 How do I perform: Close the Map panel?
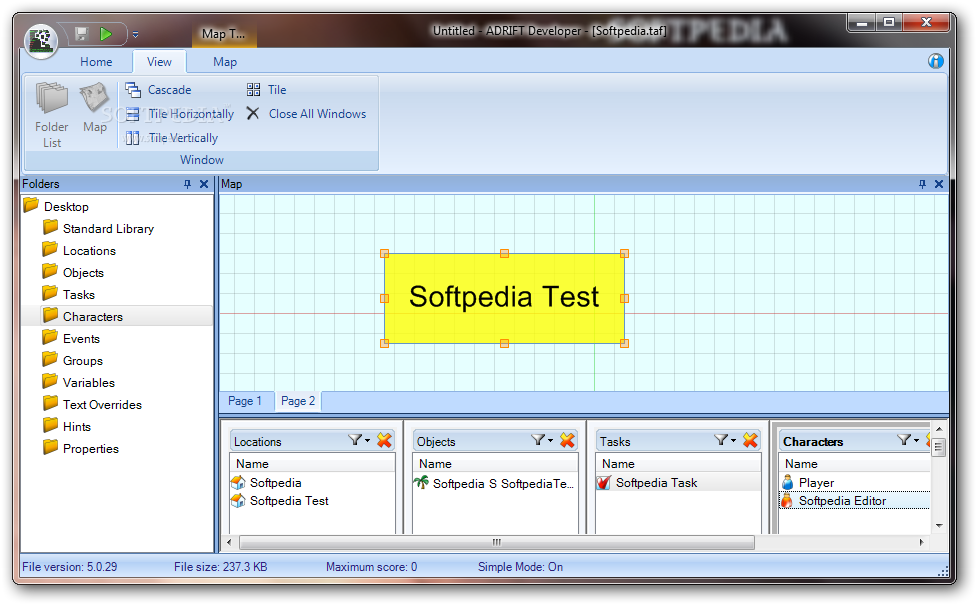coord(939,184)
